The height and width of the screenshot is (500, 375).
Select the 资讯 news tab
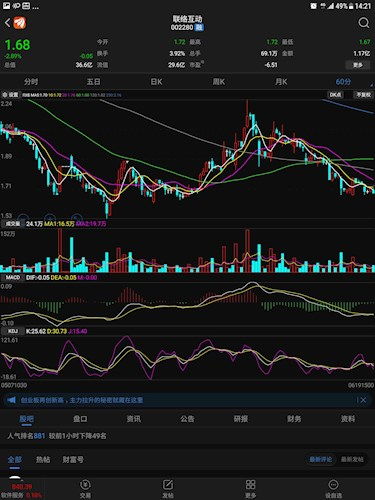point(133,419)
